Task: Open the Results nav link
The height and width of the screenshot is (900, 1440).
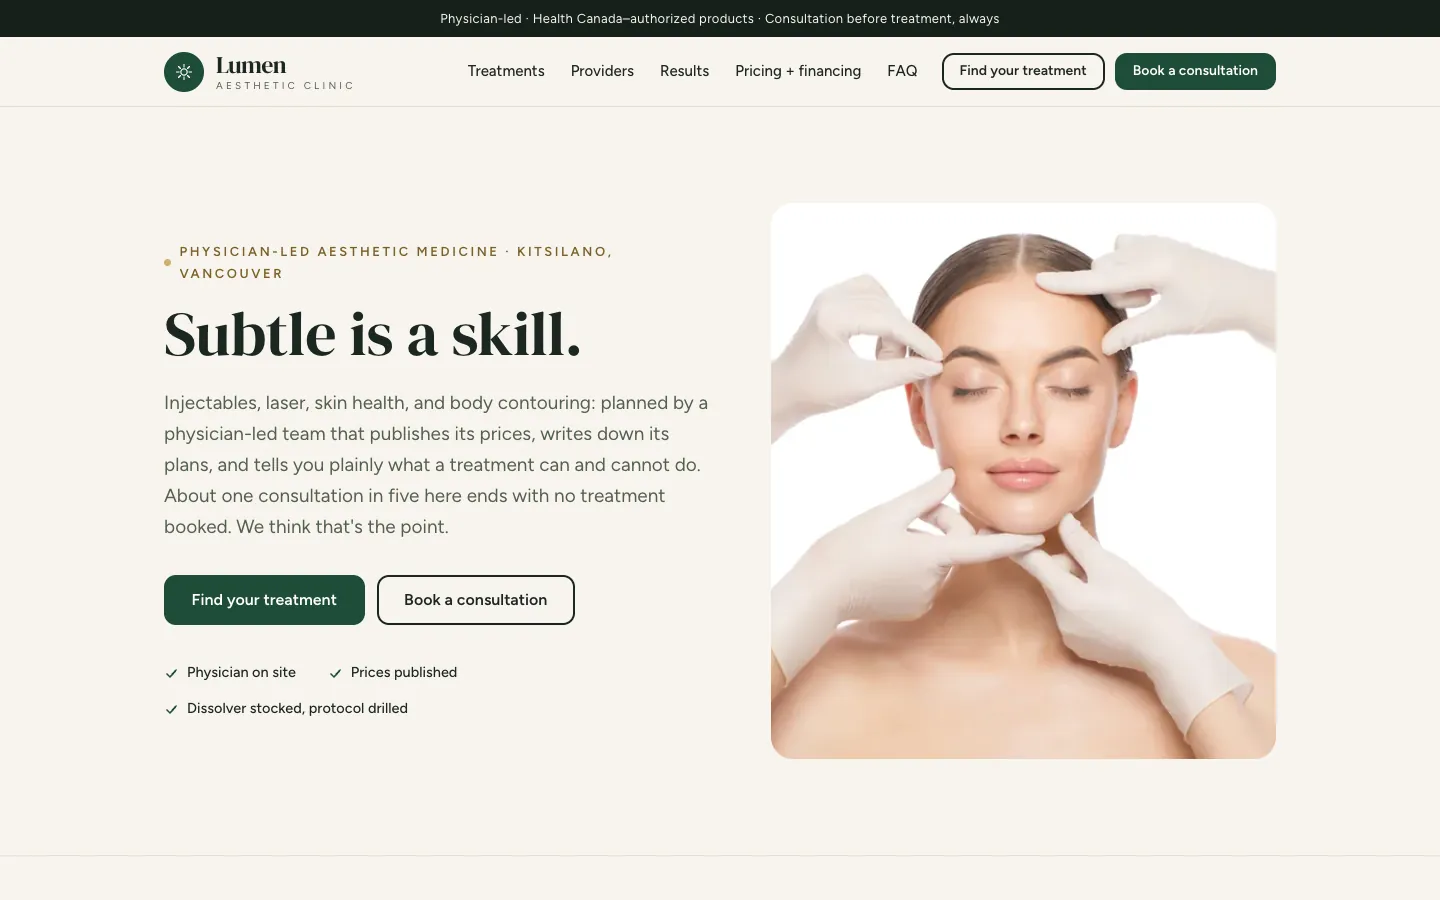Action: pyautogui.click(x=684, y=71)
